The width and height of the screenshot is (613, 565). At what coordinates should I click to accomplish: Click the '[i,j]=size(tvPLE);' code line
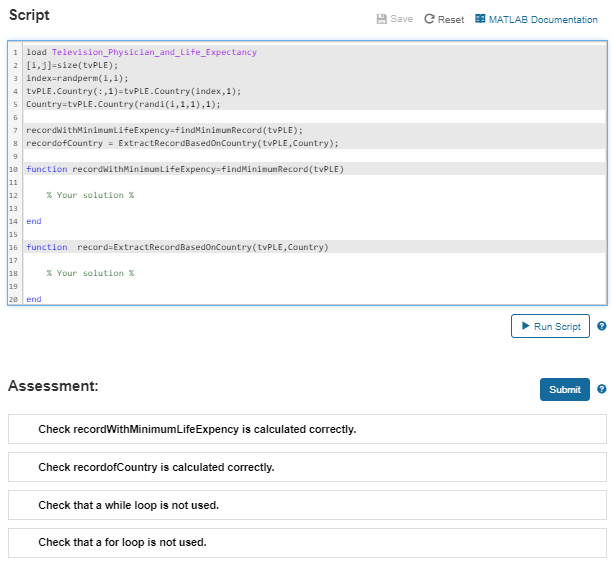point(72,65)
